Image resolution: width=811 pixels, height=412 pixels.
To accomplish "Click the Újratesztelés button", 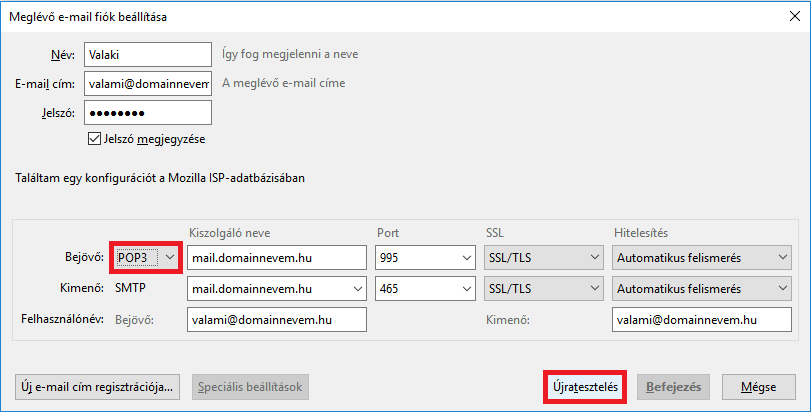I will click(585, 387).
